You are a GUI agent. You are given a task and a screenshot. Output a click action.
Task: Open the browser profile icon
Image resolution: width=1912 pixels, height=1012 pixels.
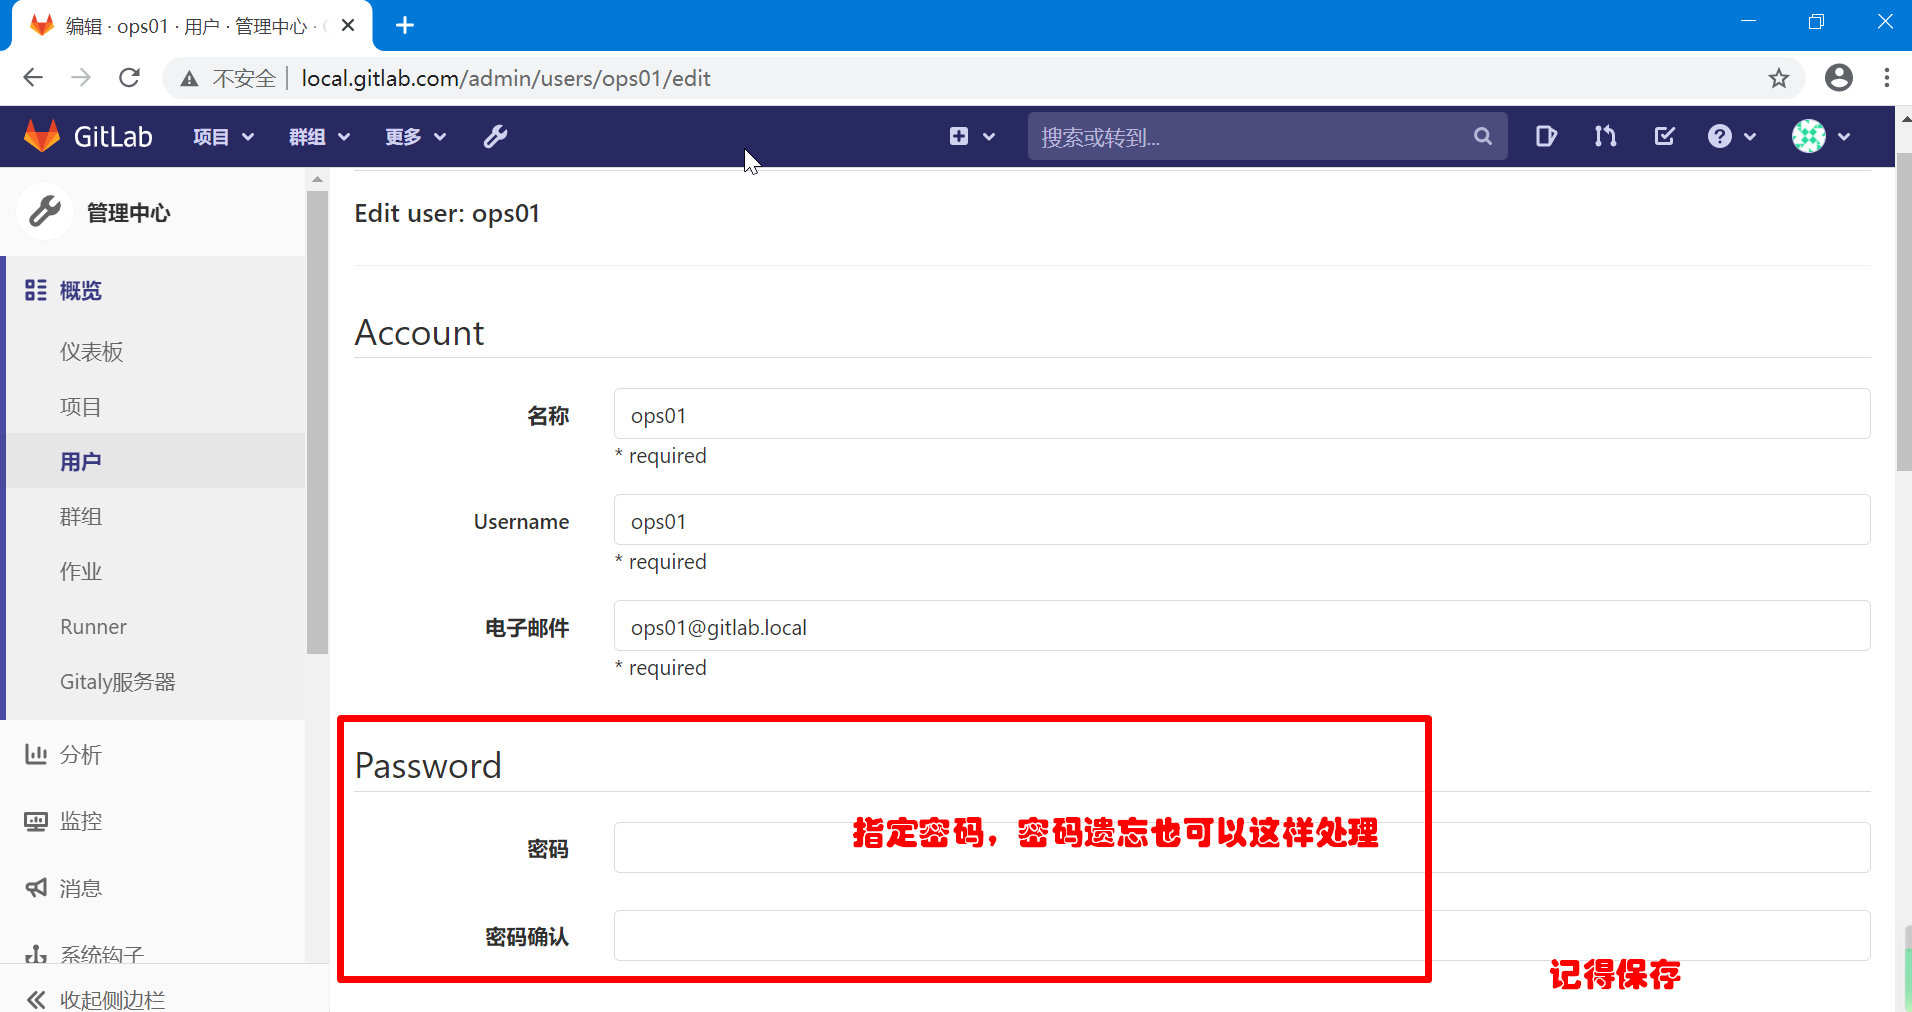coord(1839,78)
